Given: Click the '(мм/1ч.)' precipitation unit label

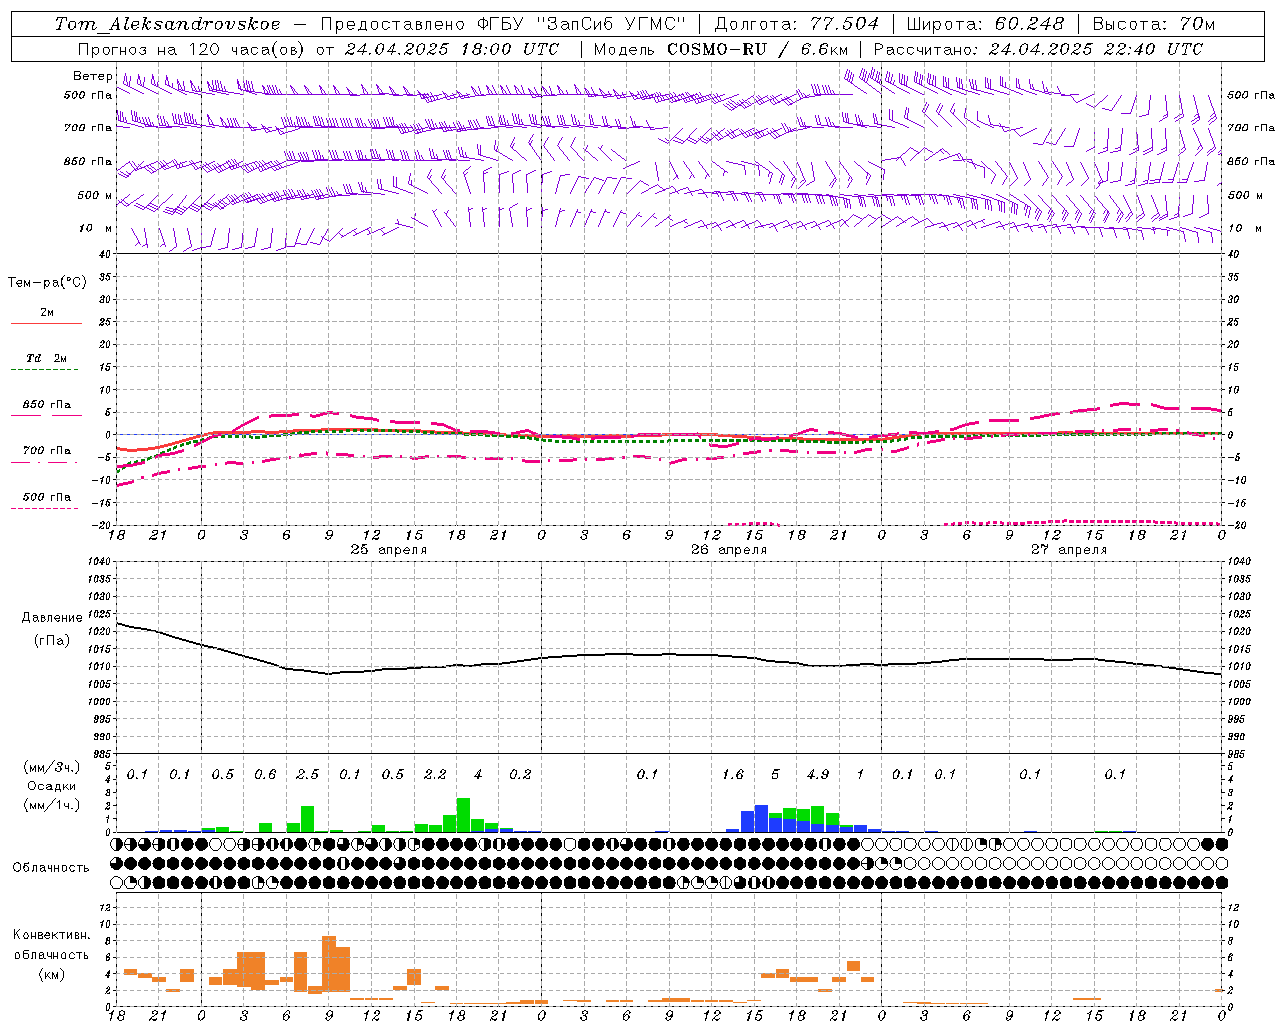Looking at the screenshot, I should (x=52, y=806).
